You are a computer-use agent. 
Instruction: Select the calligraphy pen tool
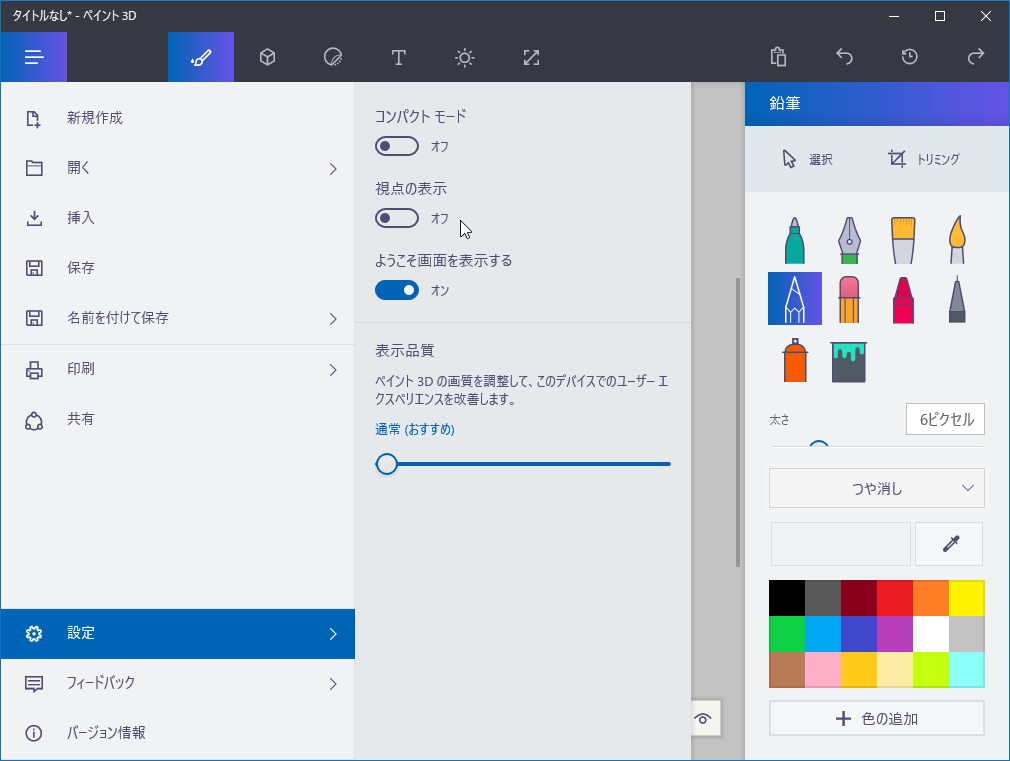(848, 238)
